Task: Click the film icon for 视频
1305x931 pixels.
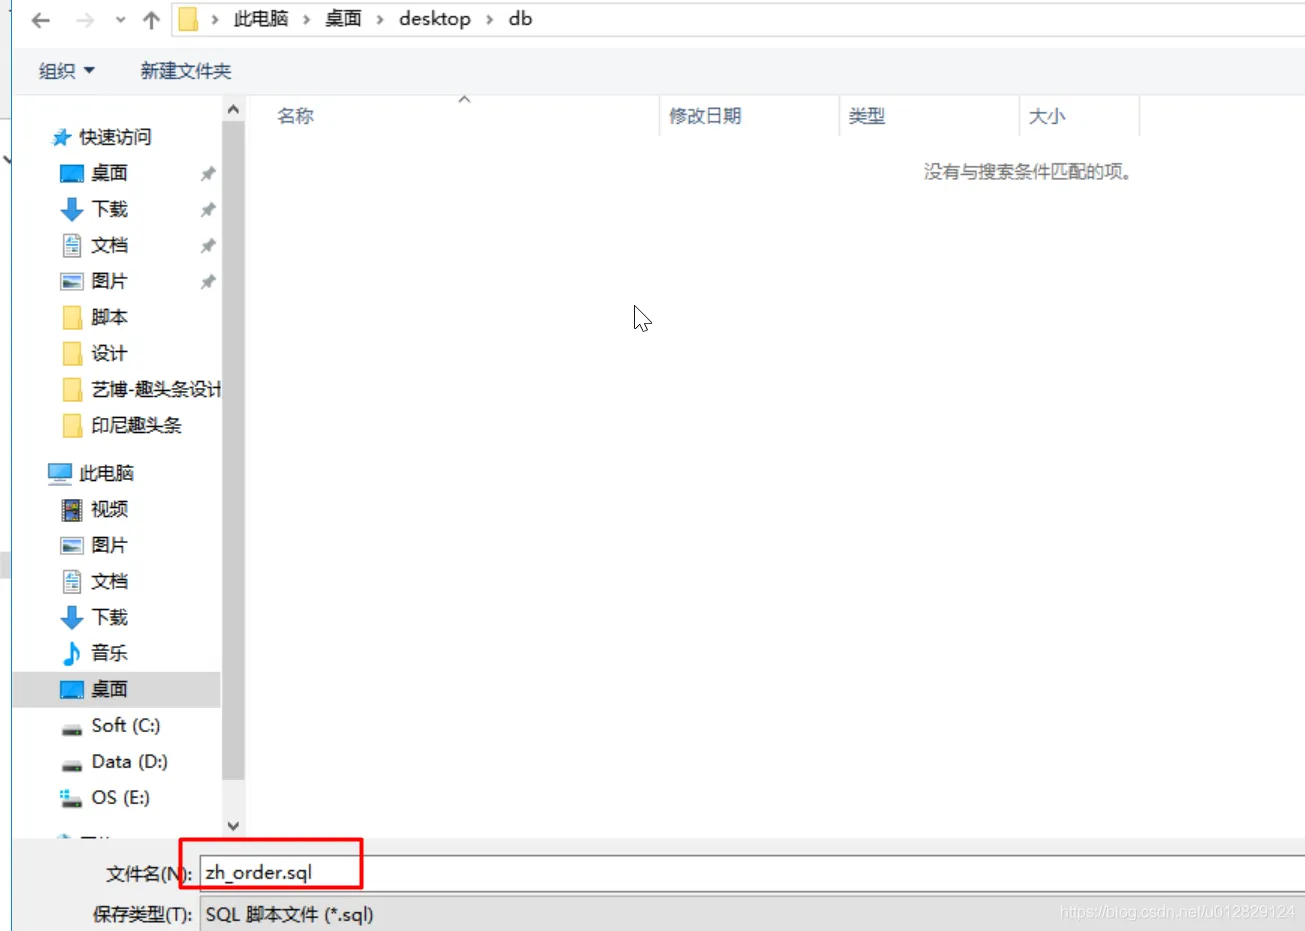Action: [x=72, y=509]
